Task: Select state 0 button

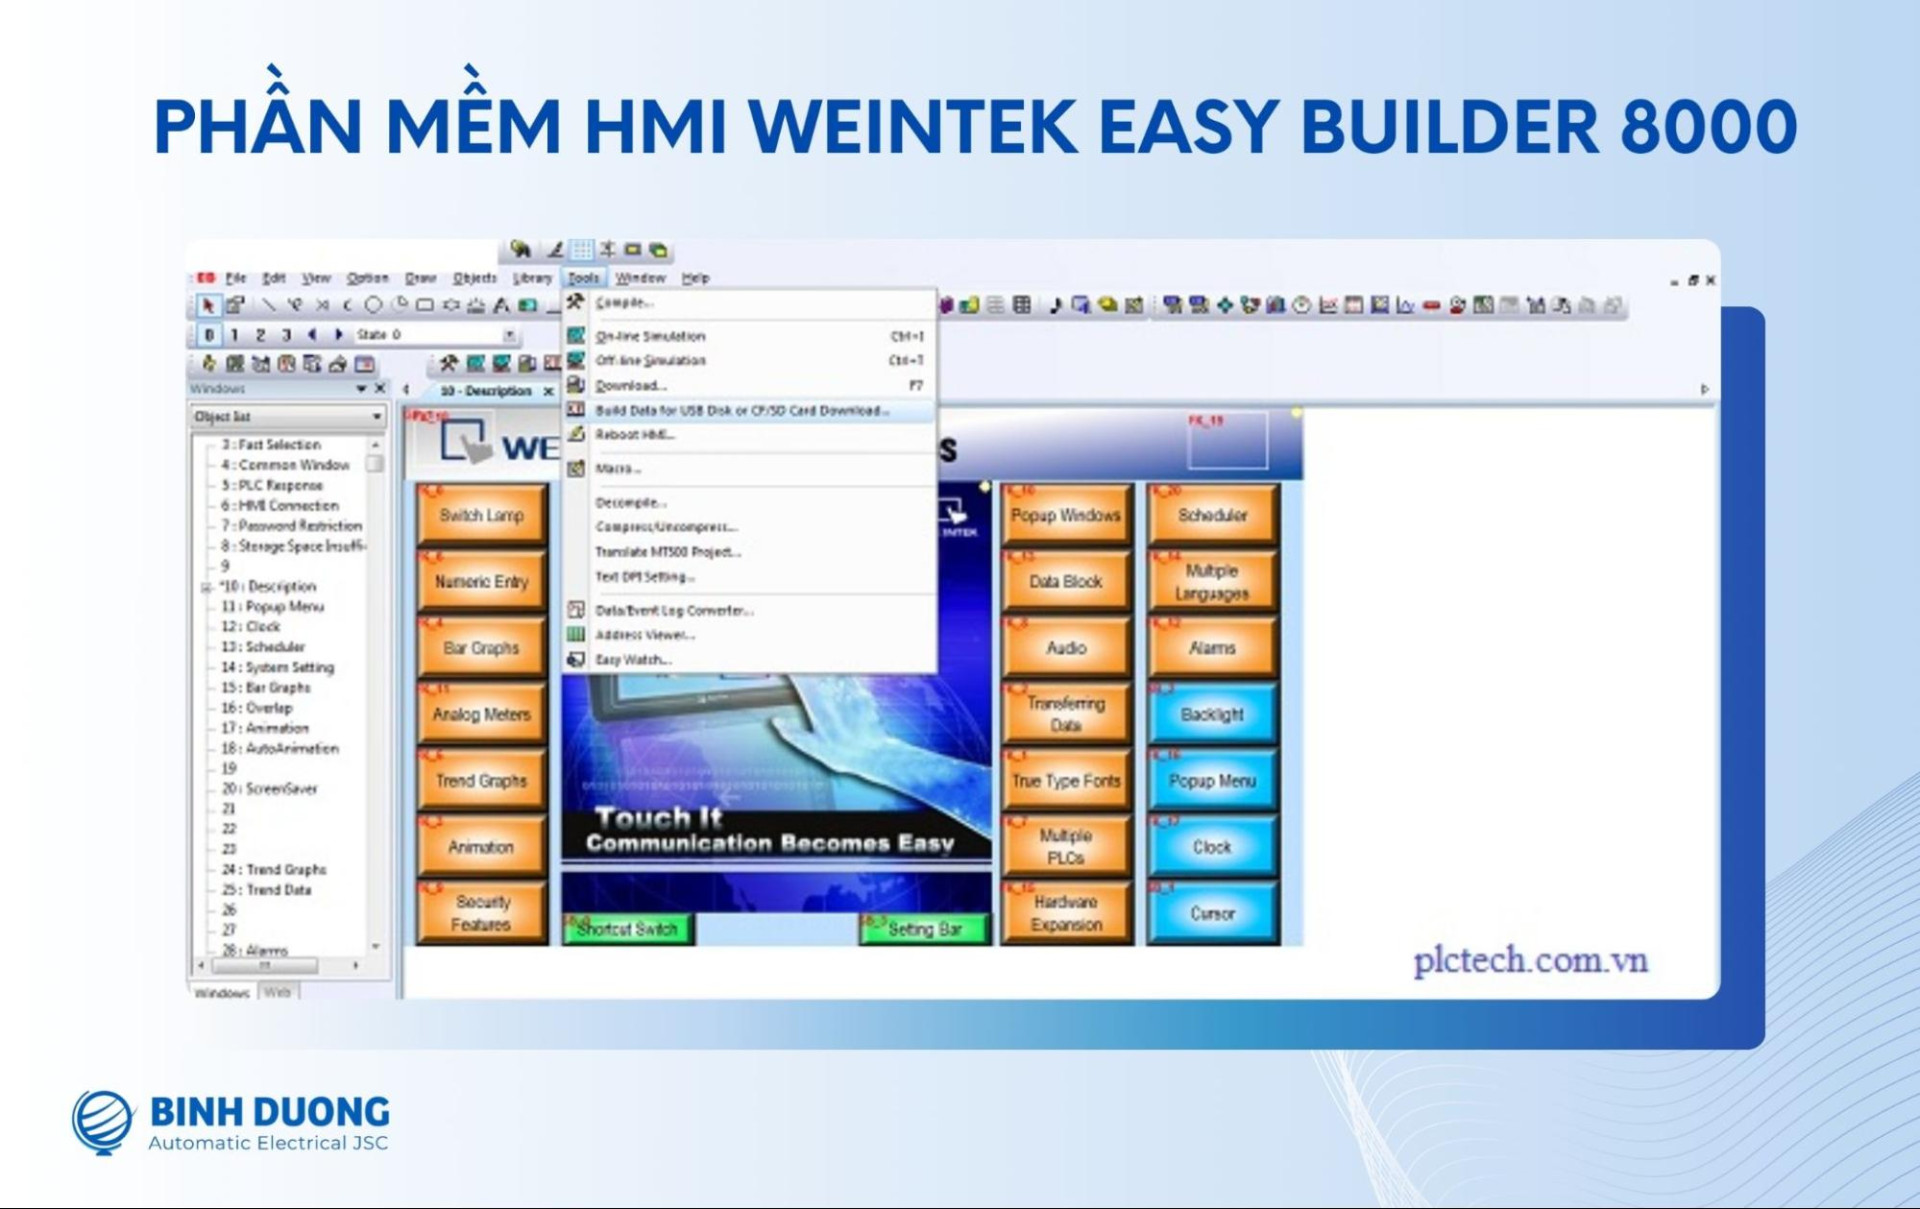Action: click(208, 335)
